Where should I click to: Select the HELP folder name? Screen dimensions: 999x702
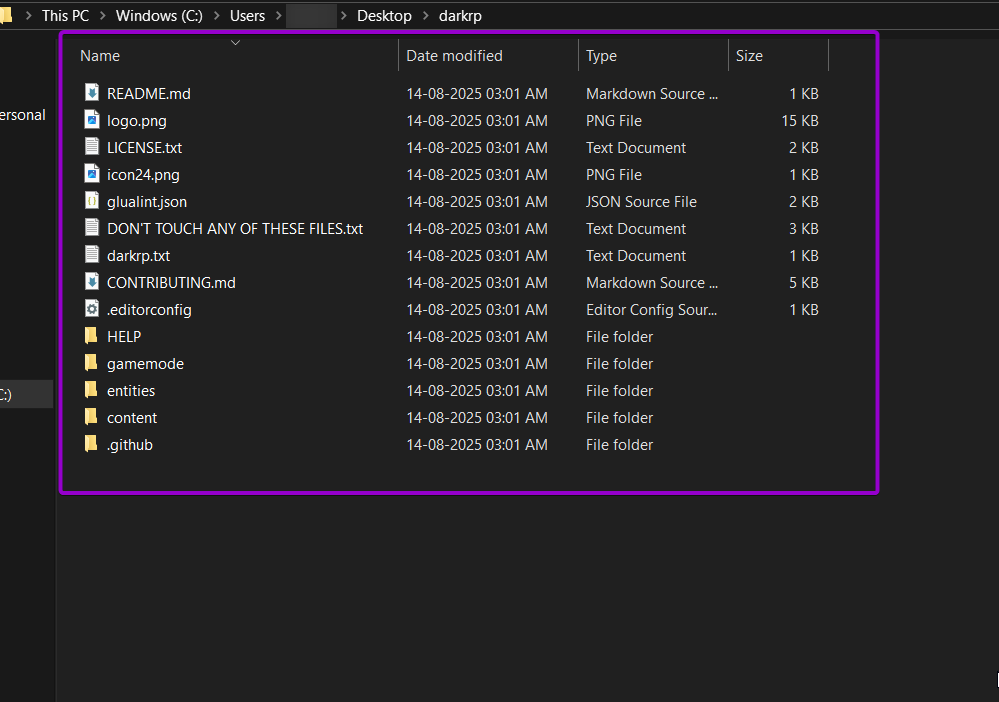pyautogui.click(x=124, y=337)
